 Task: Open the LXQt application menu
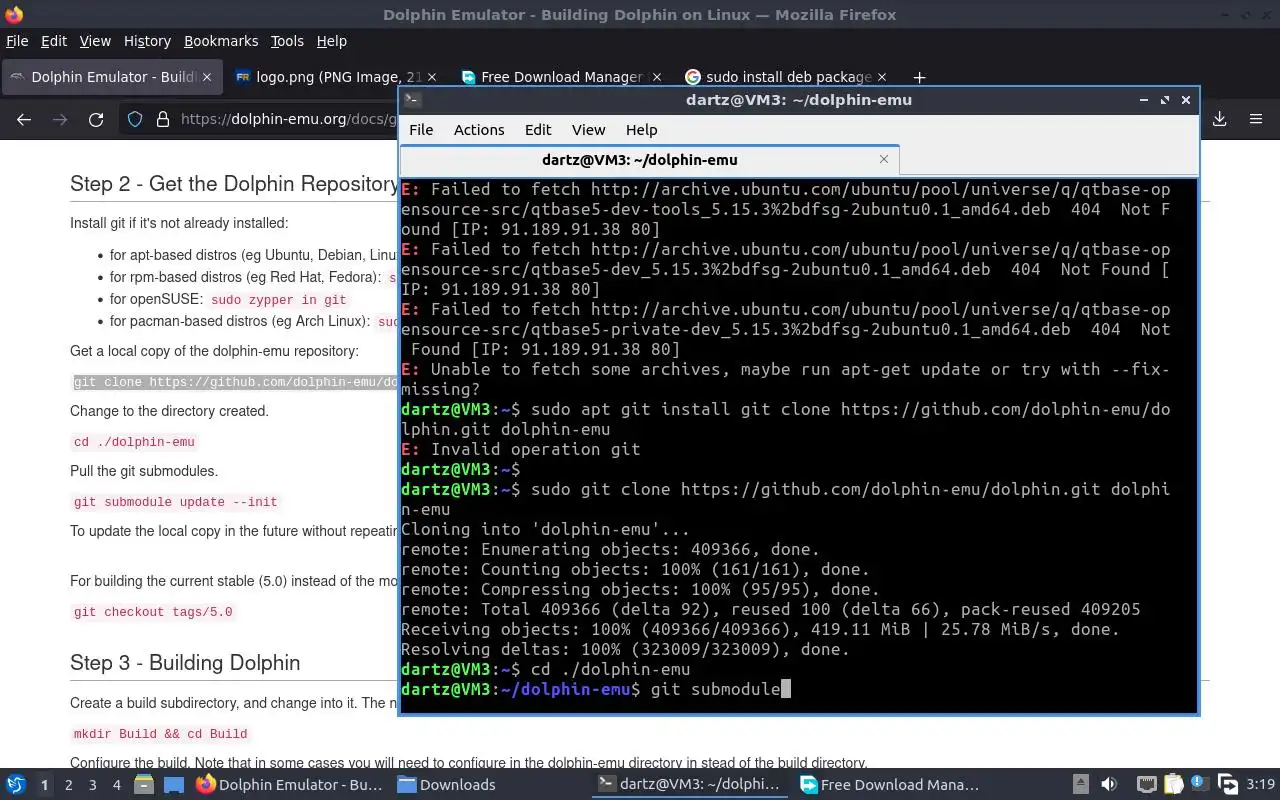click(x=15, y=785)
